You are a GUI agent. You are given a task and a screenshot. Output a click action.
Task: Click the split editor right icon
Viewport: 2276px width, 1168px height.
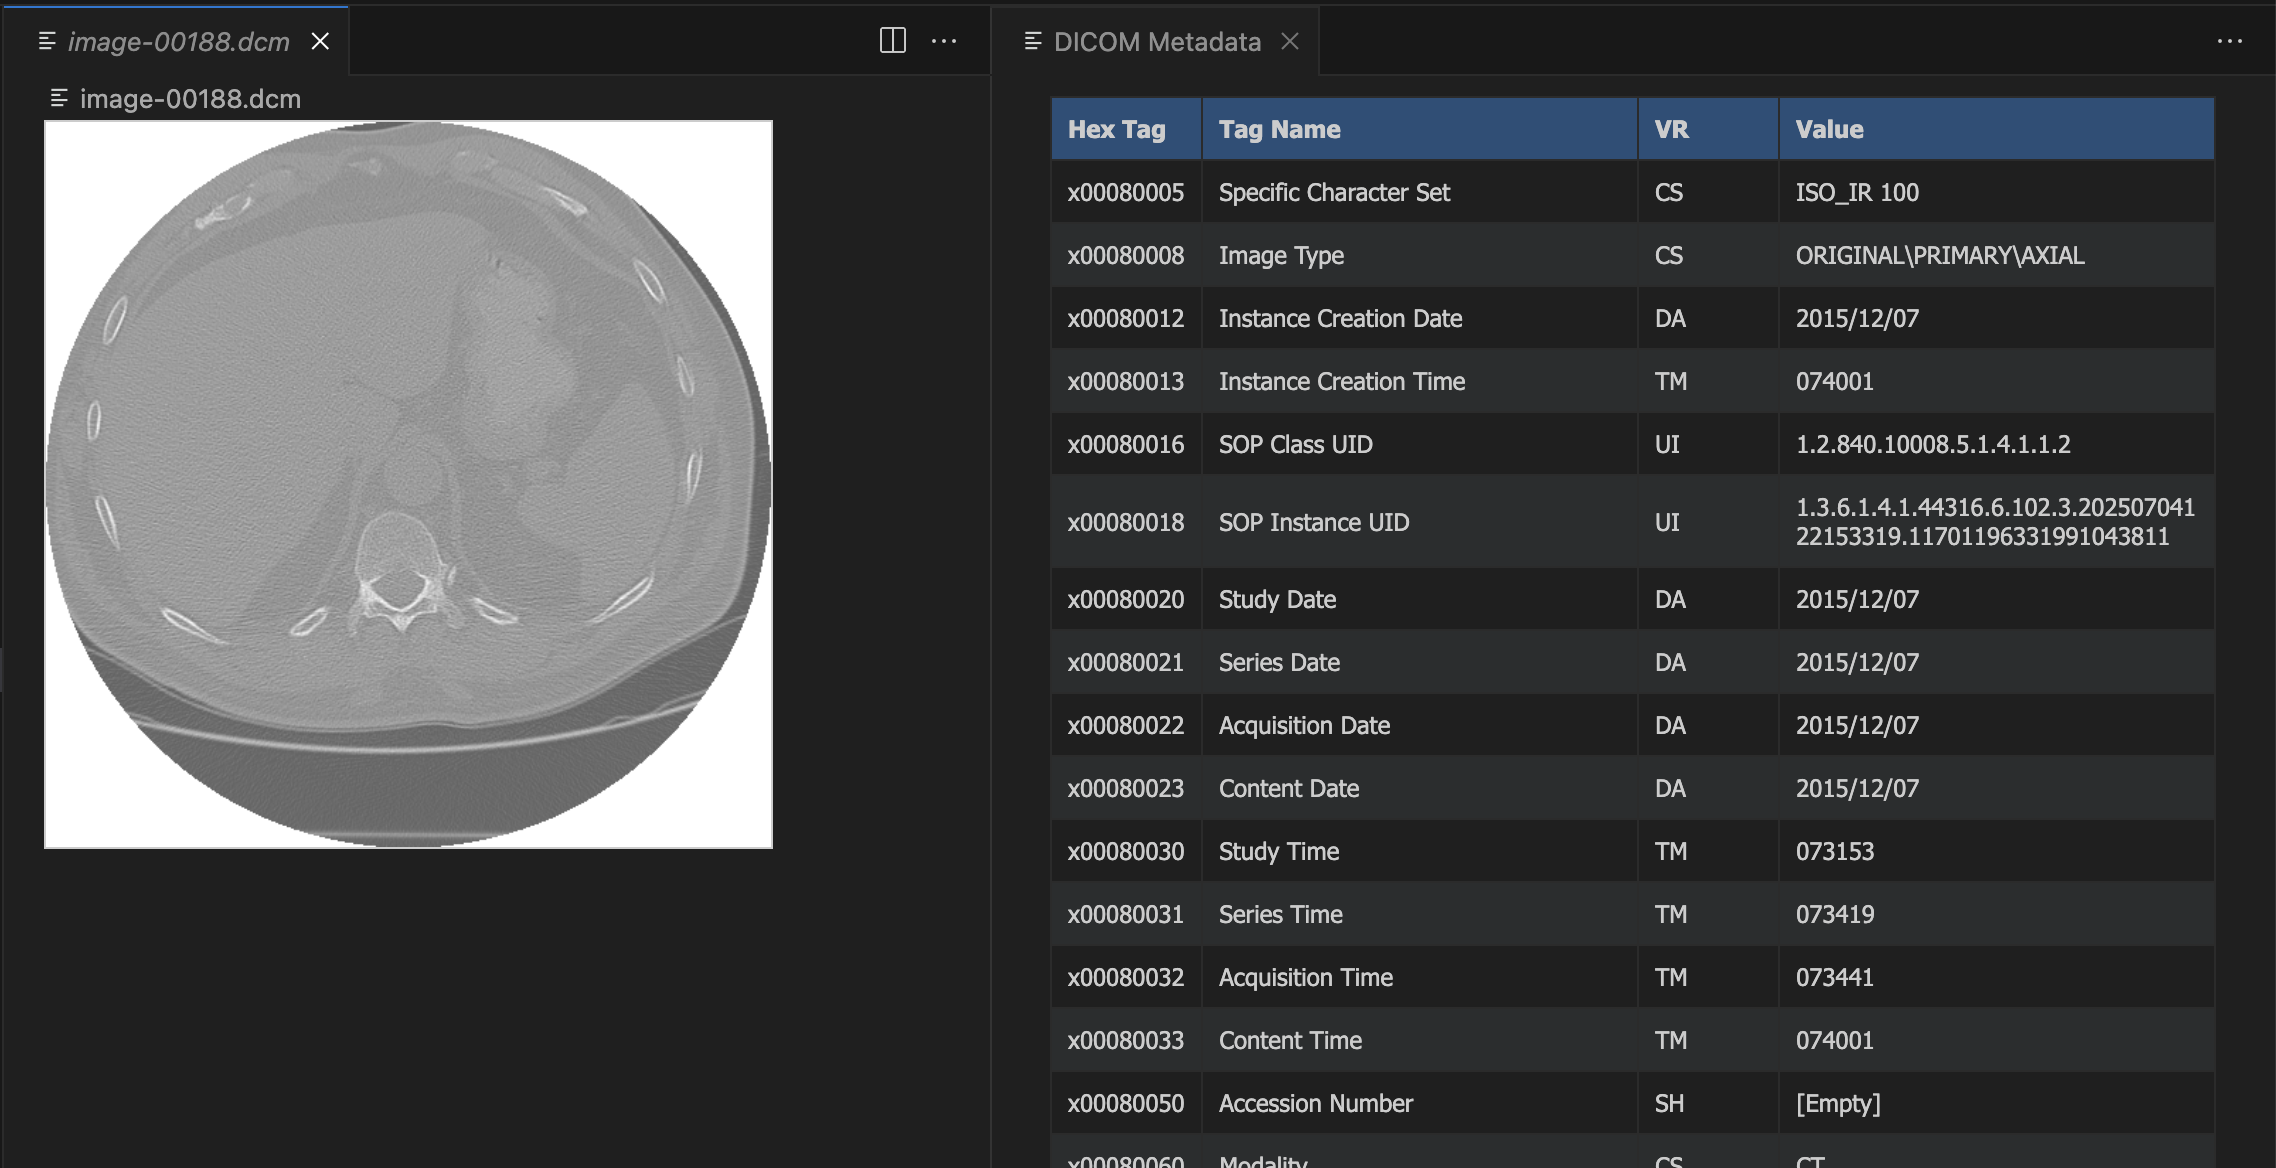tap(892, 41)
